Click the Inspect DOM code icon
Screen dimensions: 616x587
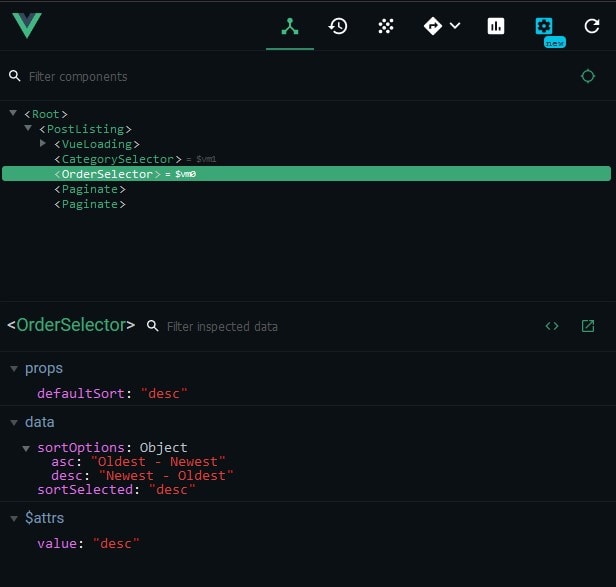(551, 326)
